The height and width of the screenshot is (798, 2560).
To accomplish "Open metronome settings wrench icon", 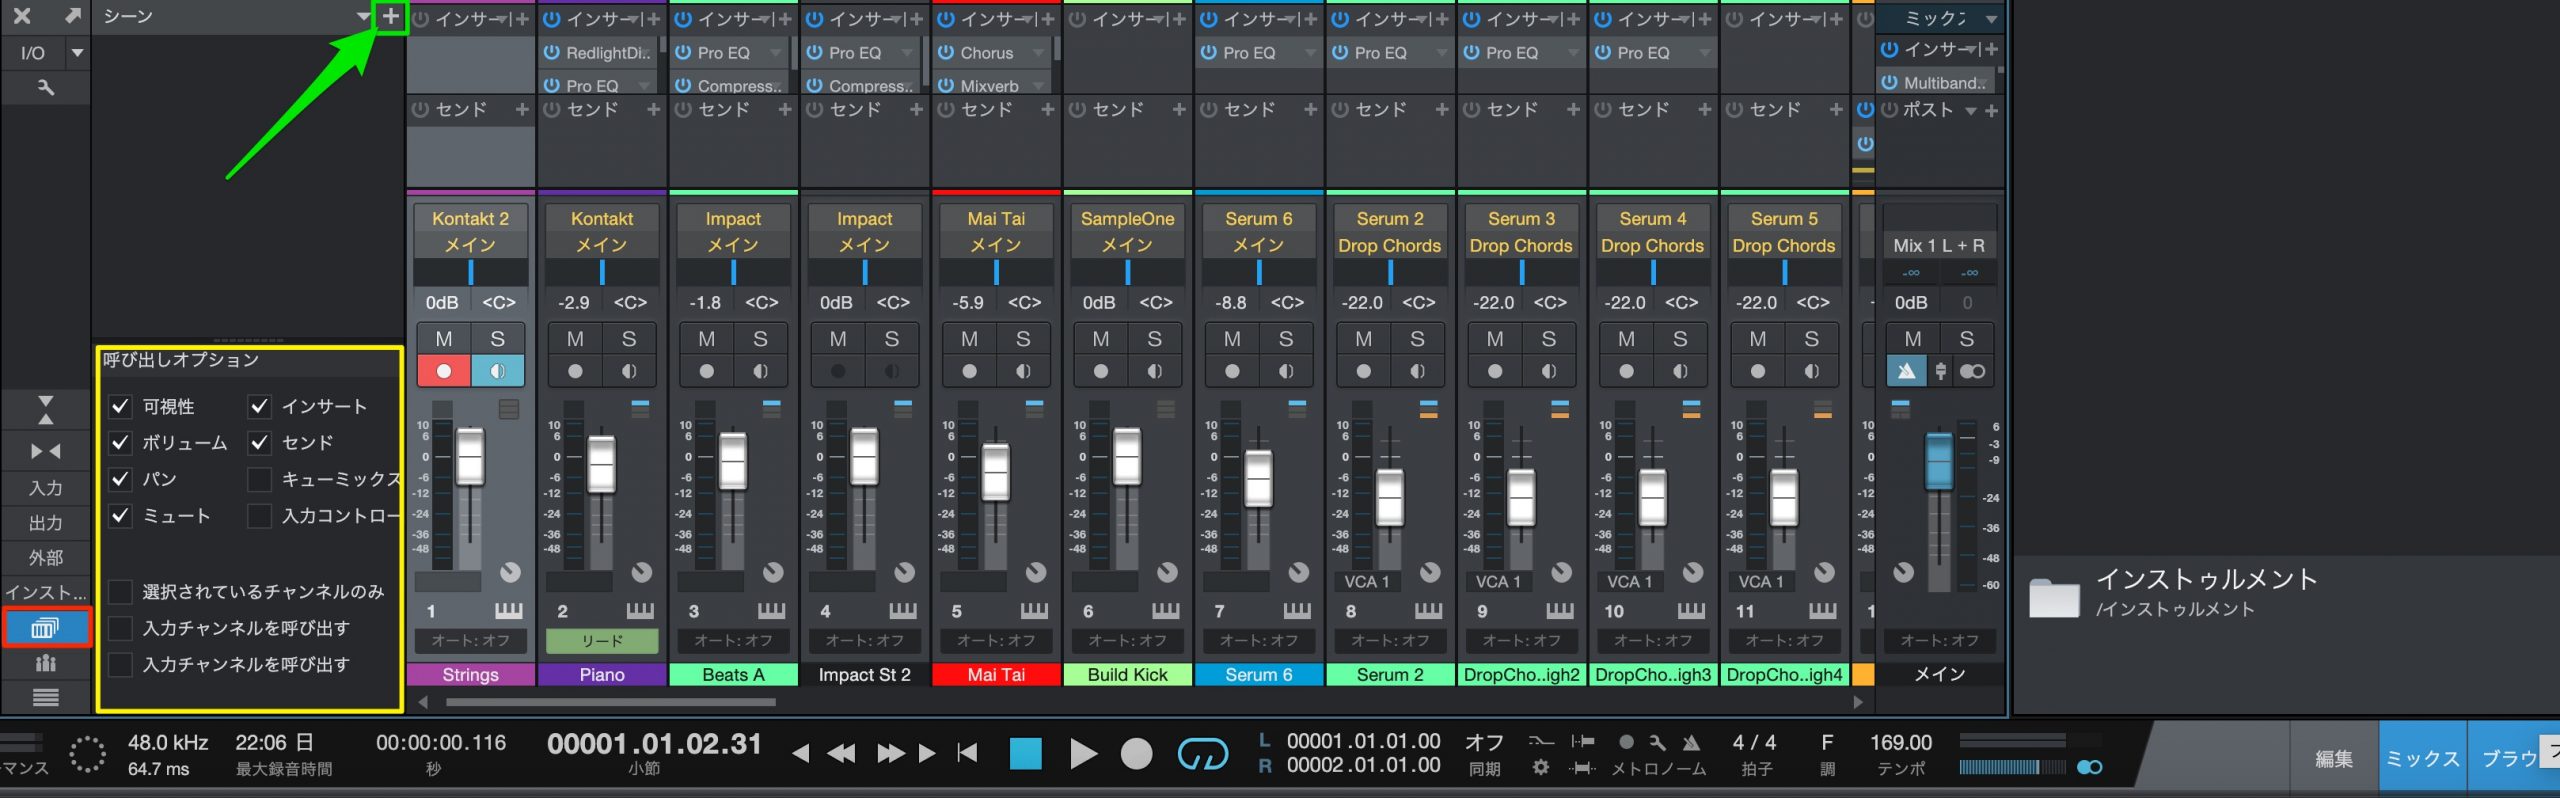I will (1657, 743).
